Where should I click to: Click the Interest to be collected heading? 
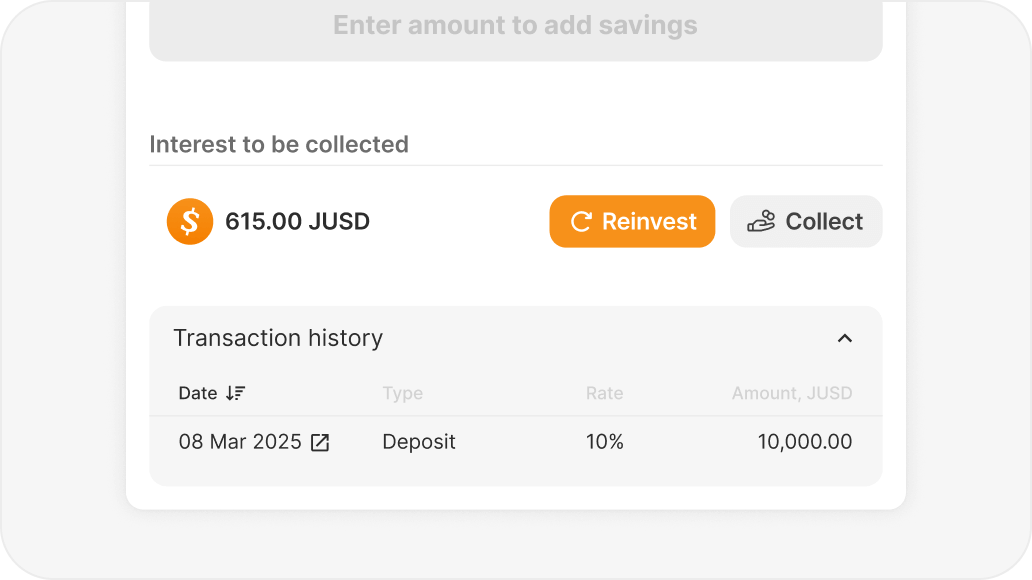(x=279, y=144)
